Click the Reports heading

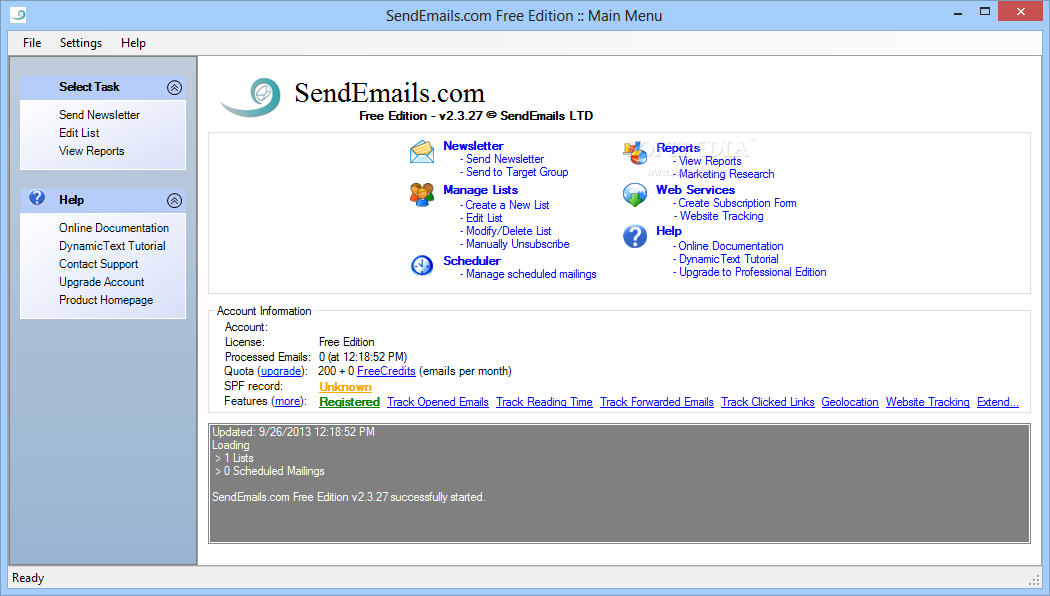click(x=678, y=147)
